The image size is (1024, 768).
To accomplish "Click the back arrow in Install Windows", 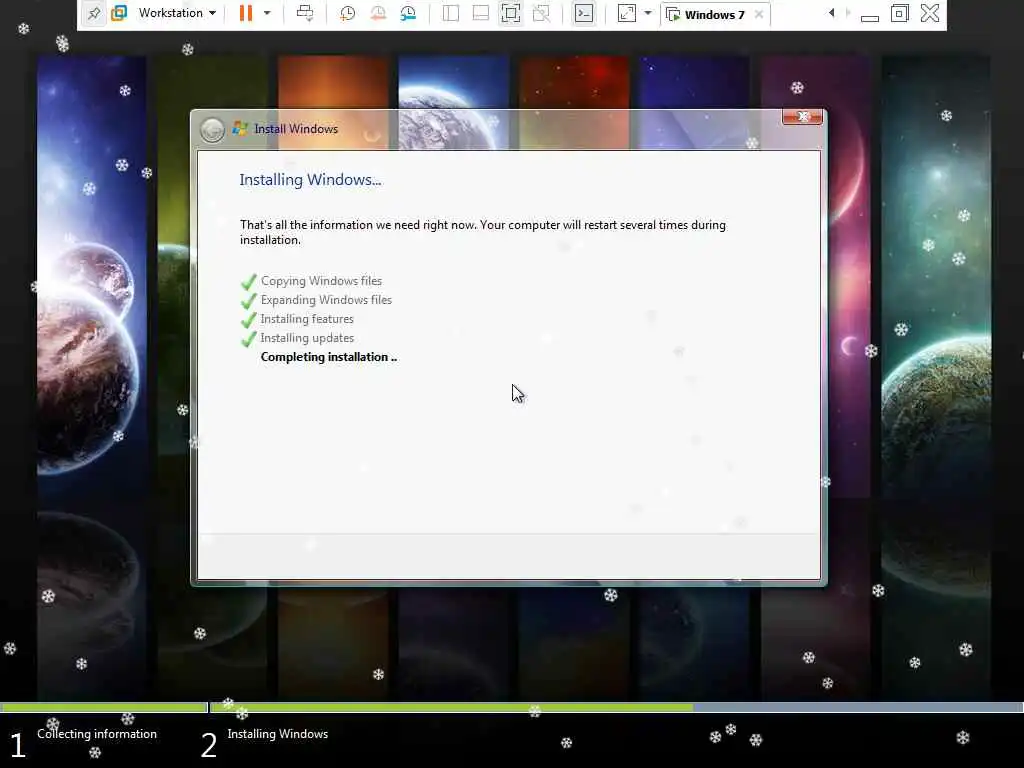I will (x=212, y=130).
